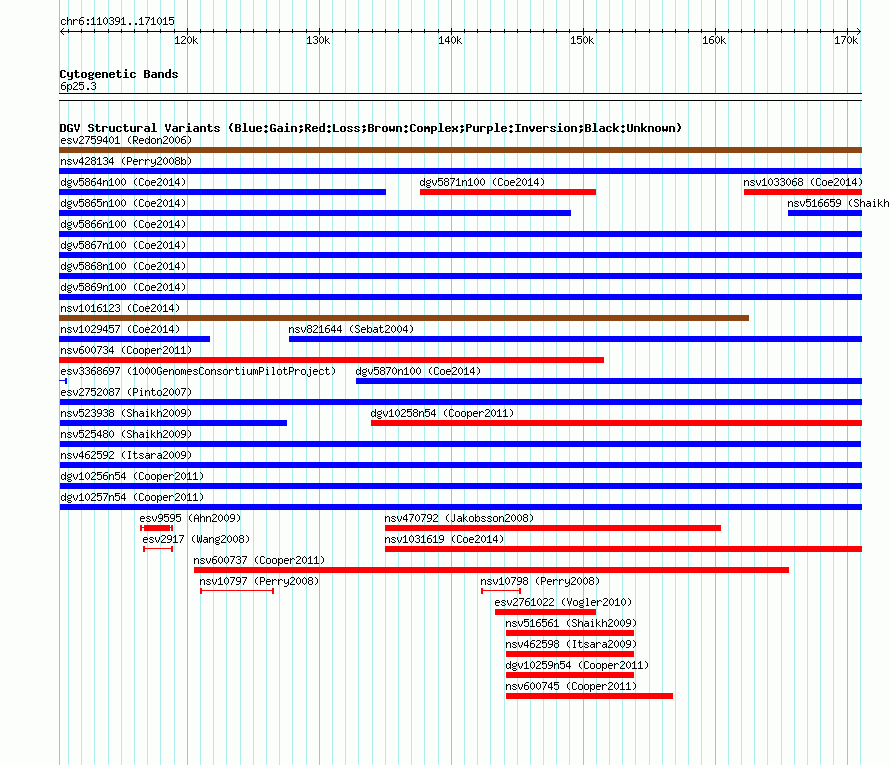Select esv2761022 (Vogler2010) variant
Viewport: 890px width, 765px height.
[x=545, y=612]
